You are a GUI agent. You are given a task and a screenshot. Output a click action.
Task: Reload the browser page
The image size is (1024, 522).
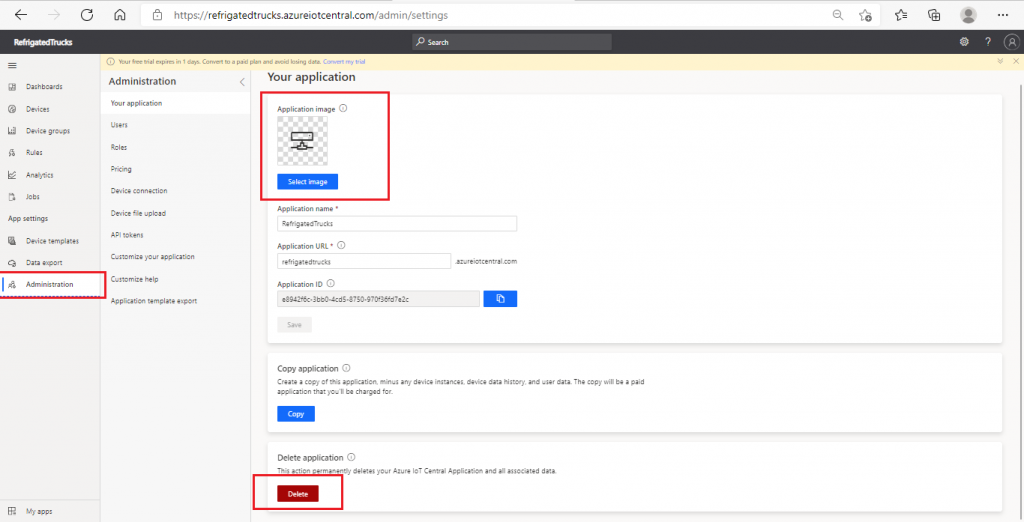tap(86, 15)
